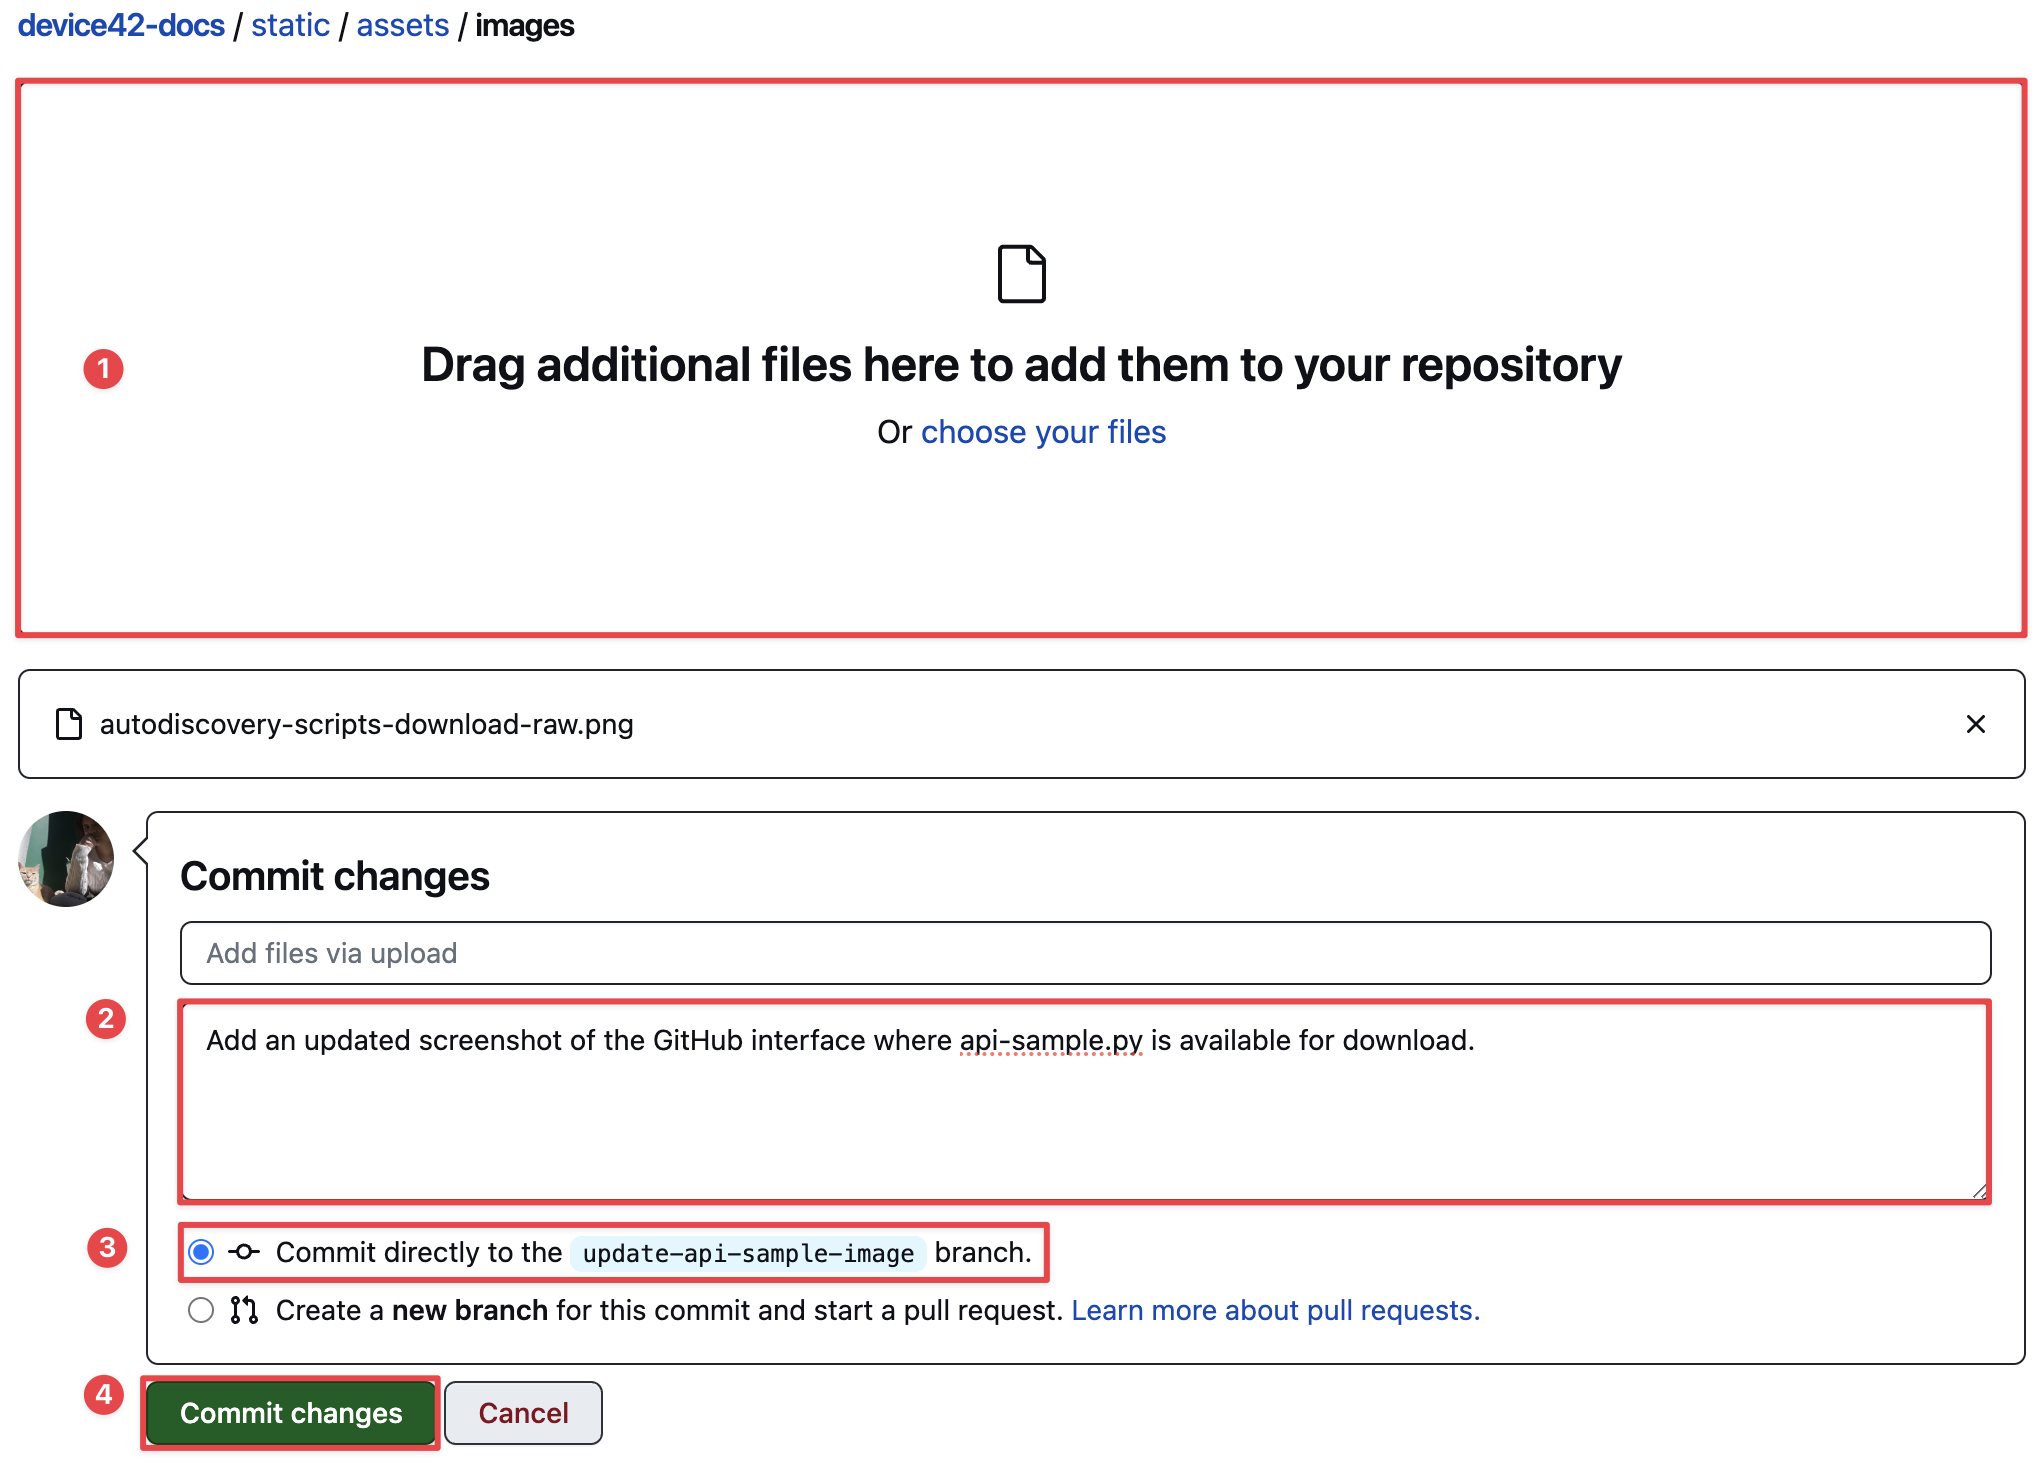Select the Create a new branch radio button

(201, 1310)
